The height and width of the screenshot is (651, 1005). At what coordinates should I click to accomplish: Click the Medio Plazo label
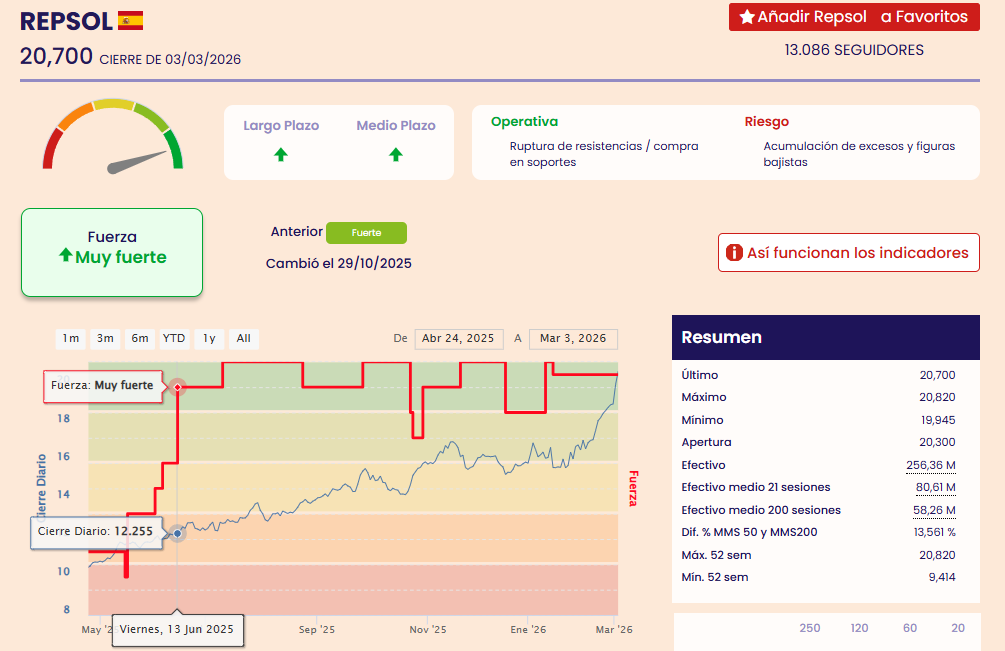395,126
